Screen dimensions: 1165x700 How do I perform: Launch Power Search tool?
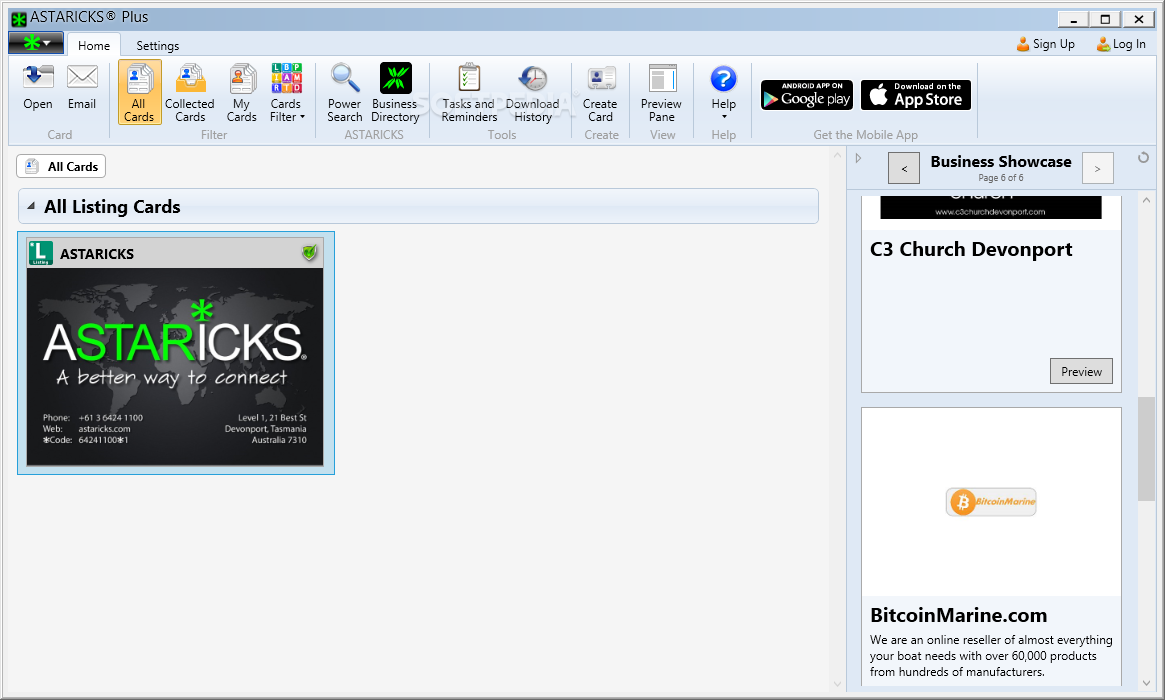(x=345, y=92)
